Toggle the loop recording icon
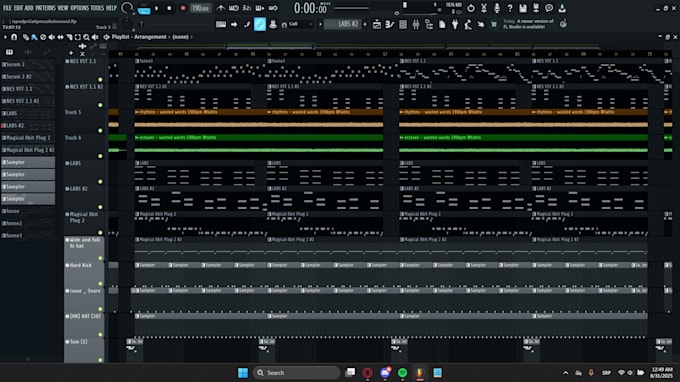The image size is (680, 382). pos(273,8)
